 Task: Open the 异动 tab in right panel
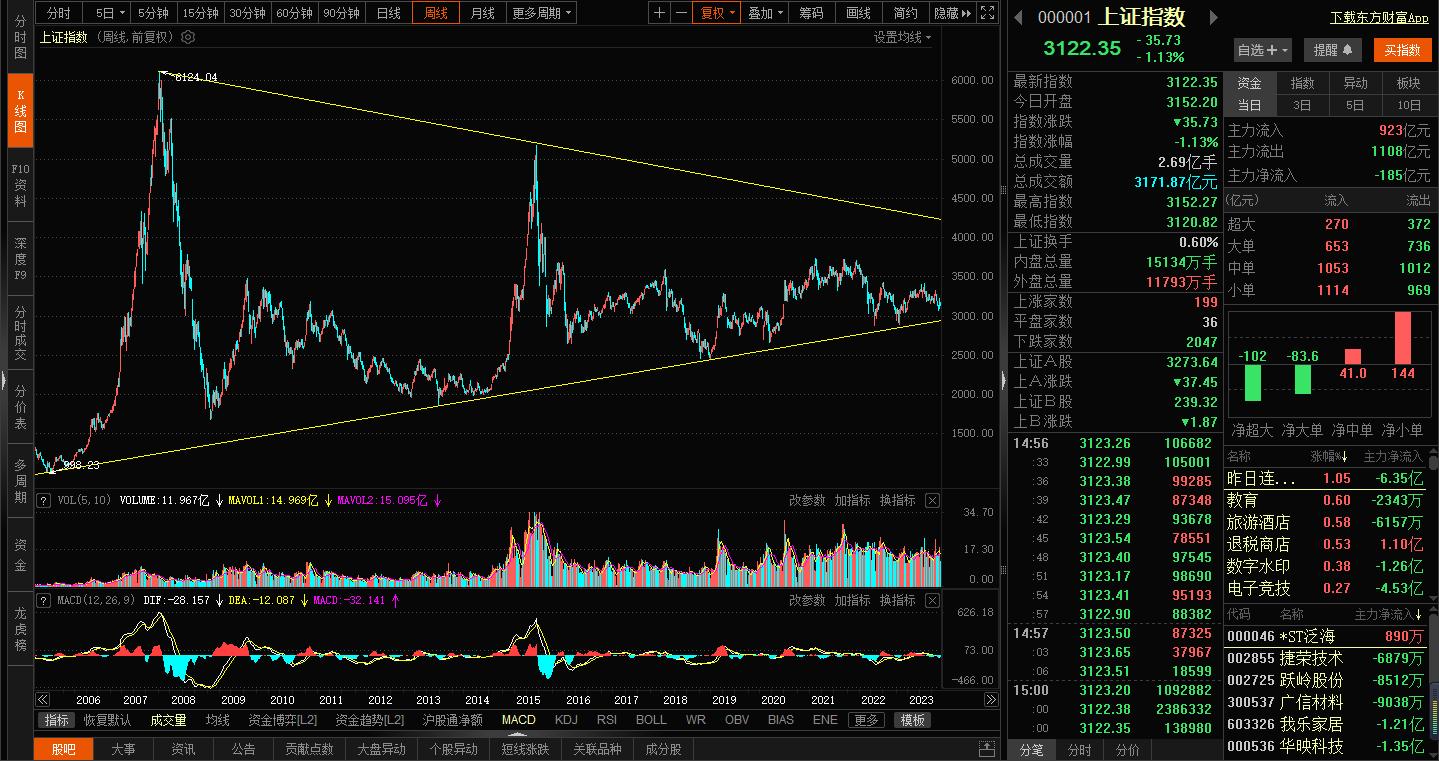[1355, 83]
